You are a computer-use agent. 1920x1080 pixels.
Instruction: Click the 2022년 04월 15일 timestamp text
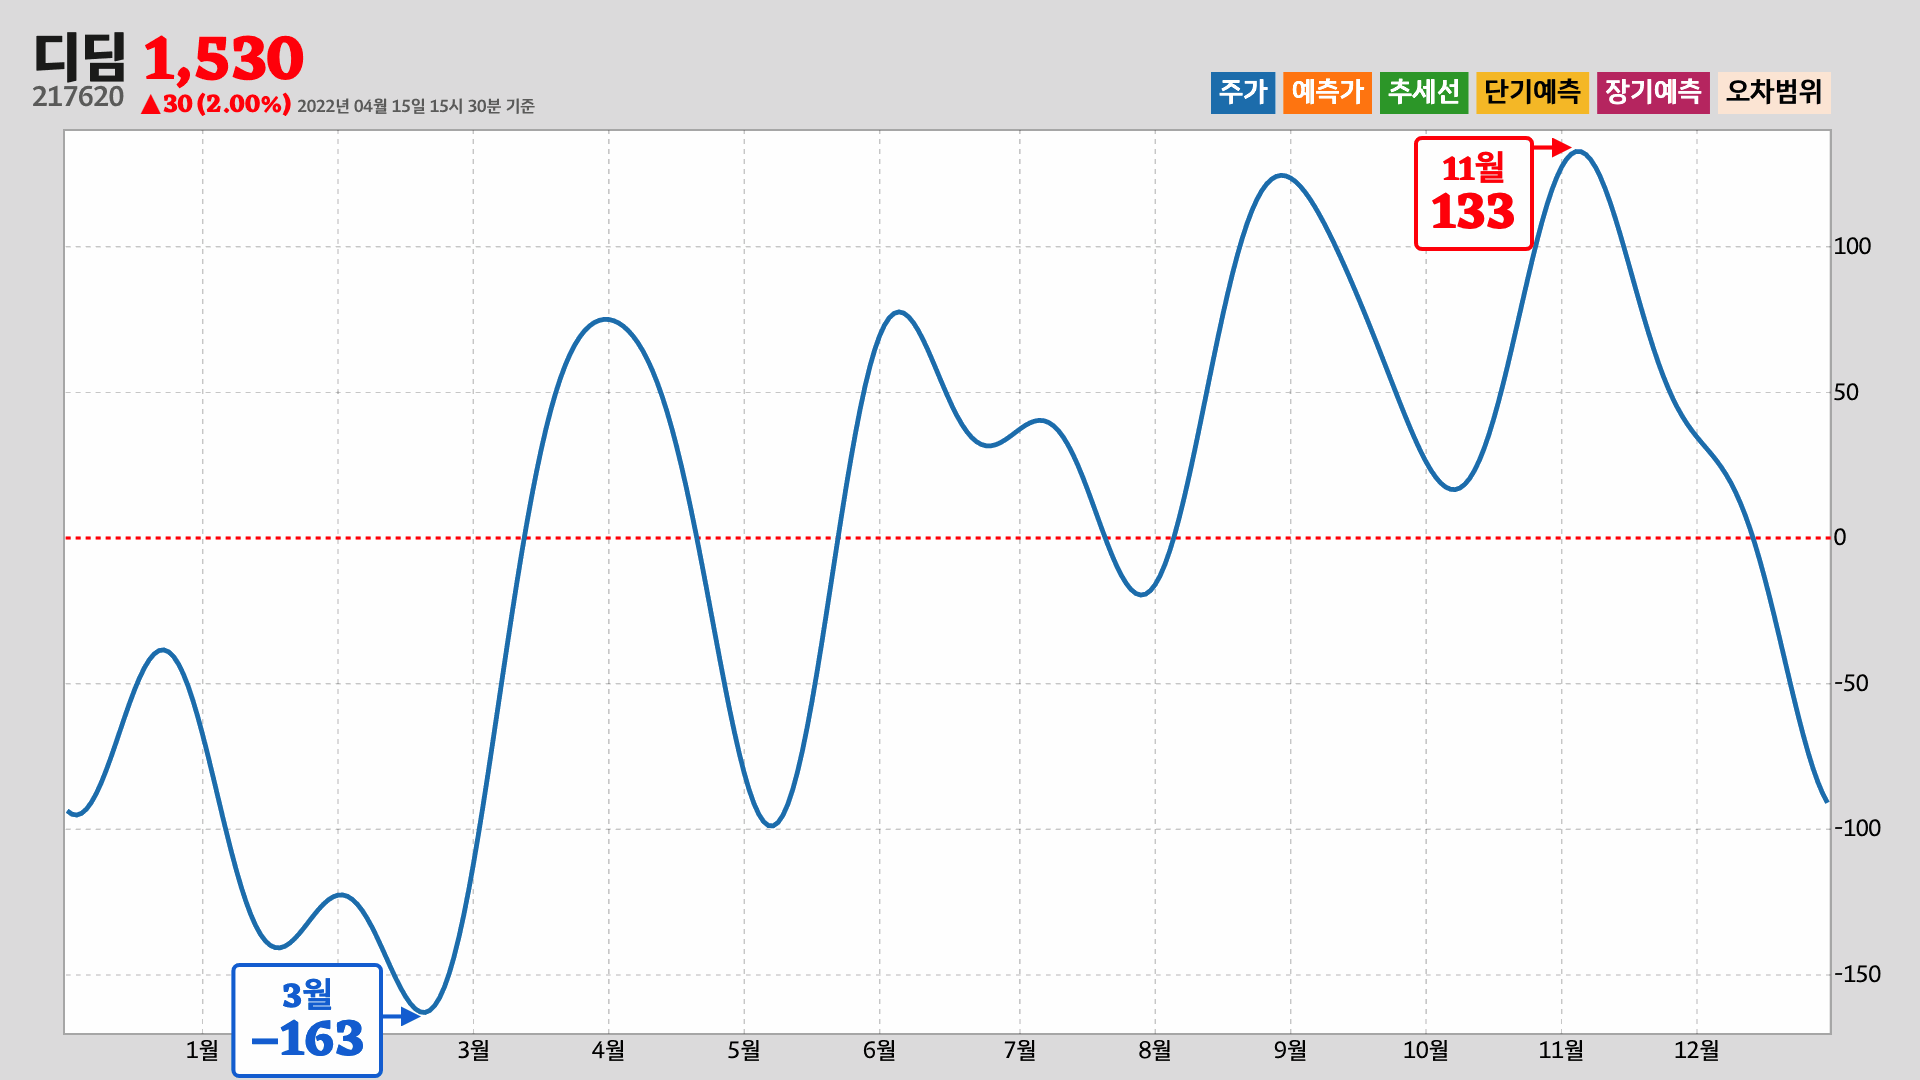(x=415, y=106)
